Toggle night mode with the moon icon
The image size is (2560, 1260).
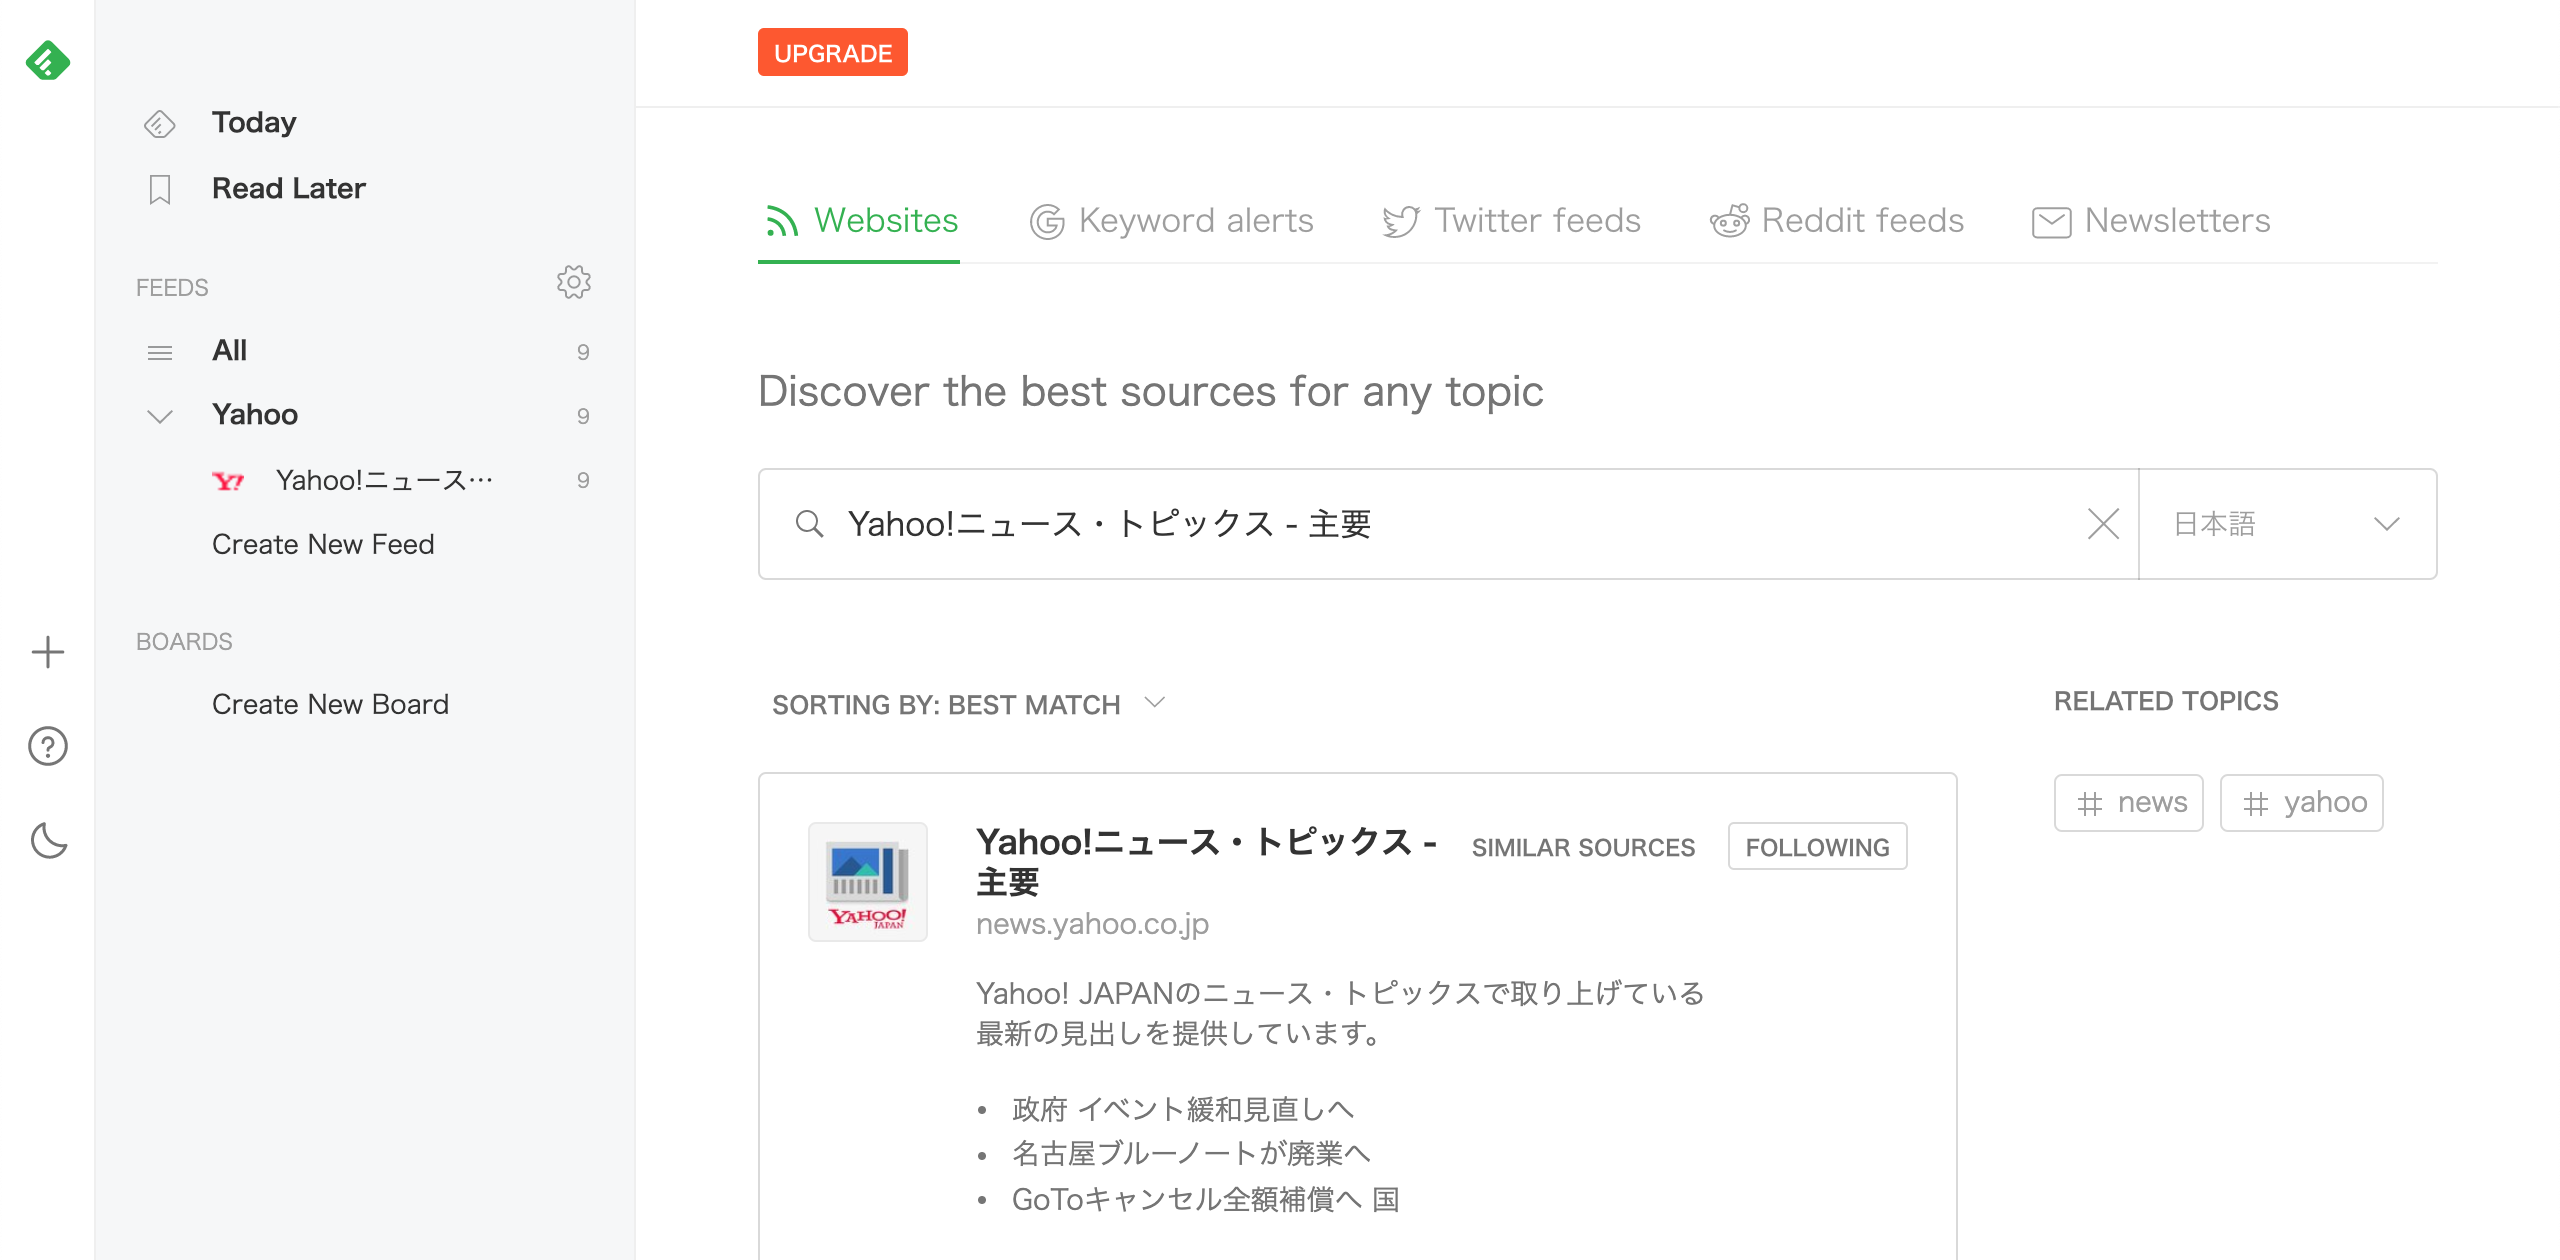(49, 840)
